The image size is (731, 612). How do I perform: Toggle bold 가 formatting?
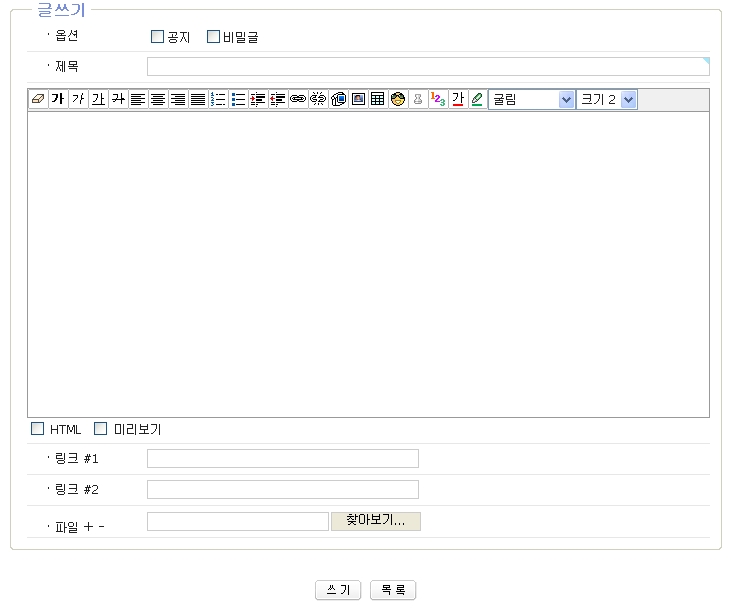coord(58,99)
